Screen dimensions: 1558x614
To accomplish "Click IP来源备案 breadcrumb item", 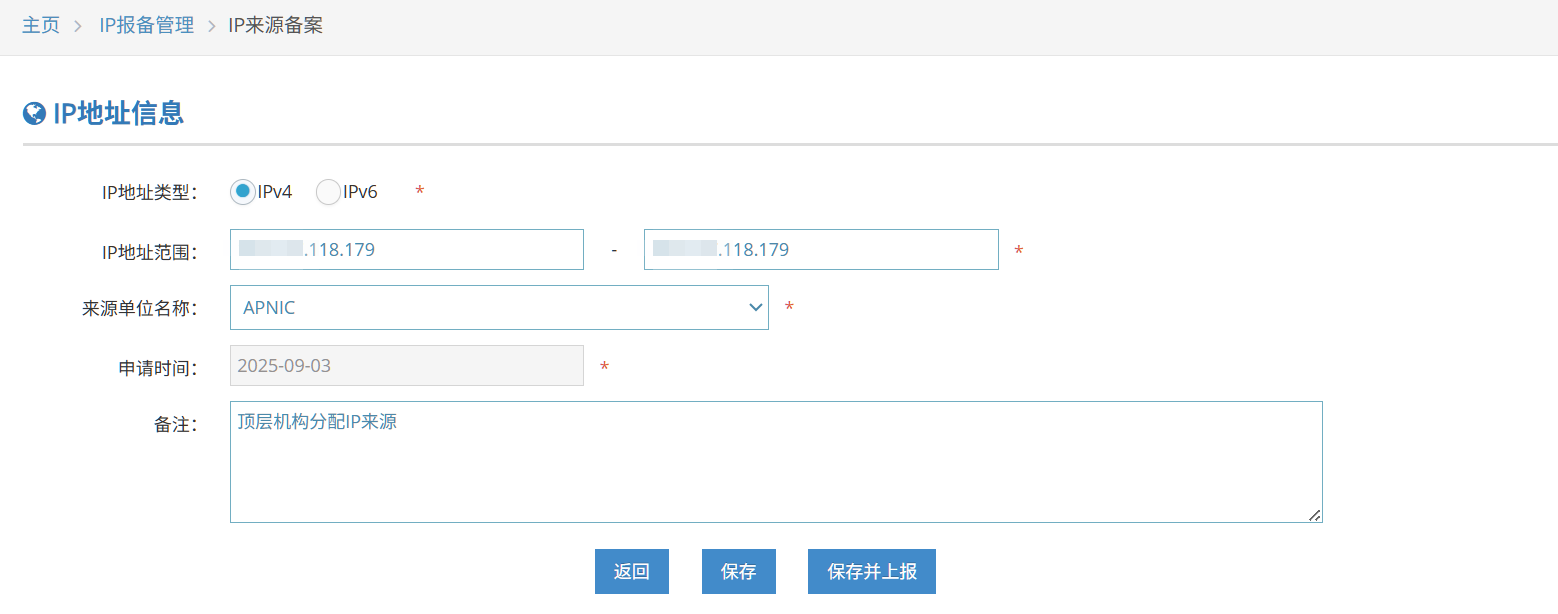I will click(x=275, y=26).
